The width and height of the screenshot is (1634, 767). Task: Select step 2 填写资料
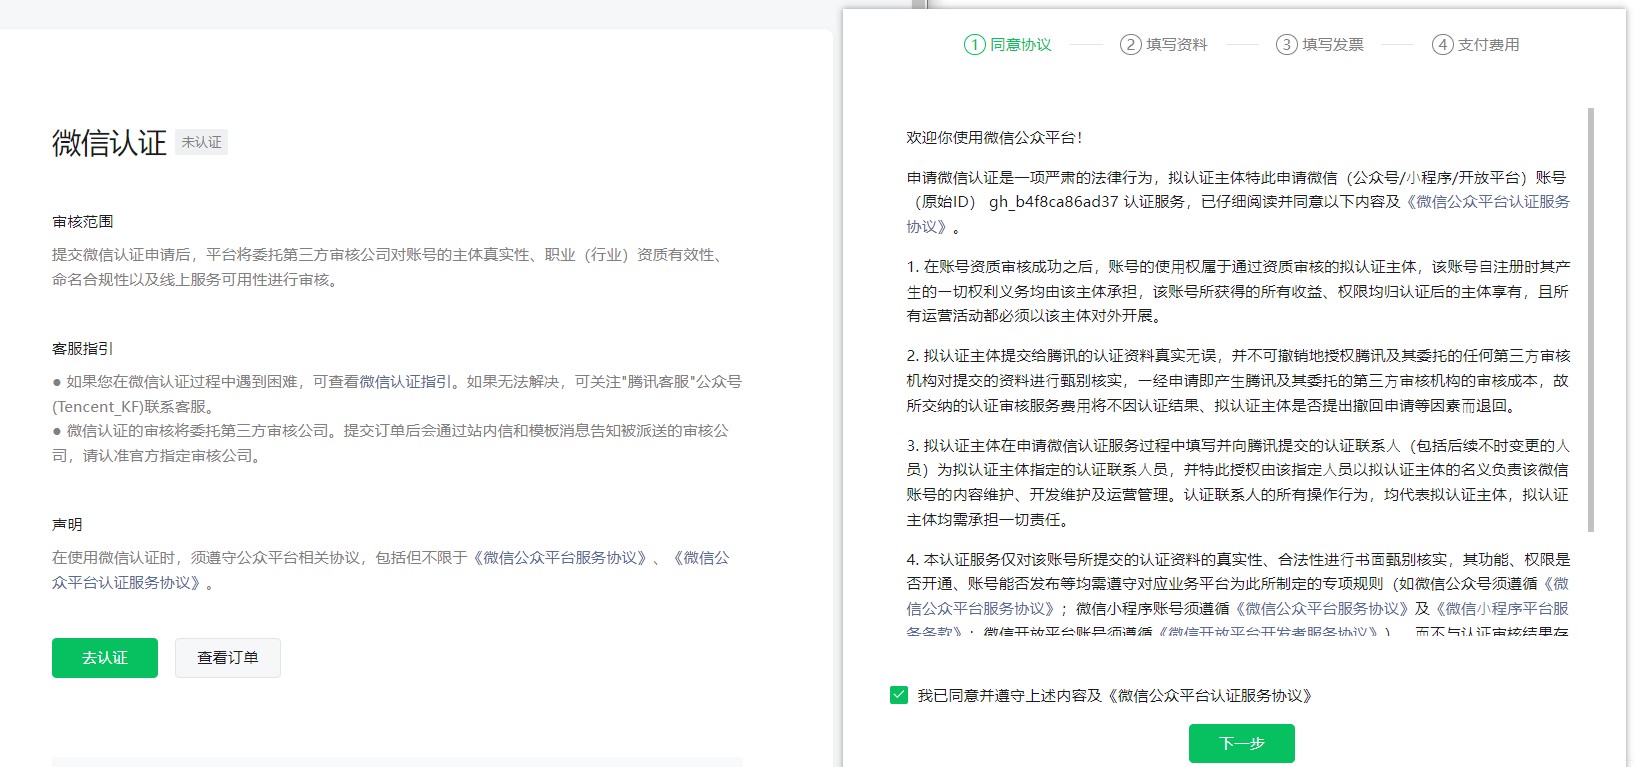(x=1164, y=44)
